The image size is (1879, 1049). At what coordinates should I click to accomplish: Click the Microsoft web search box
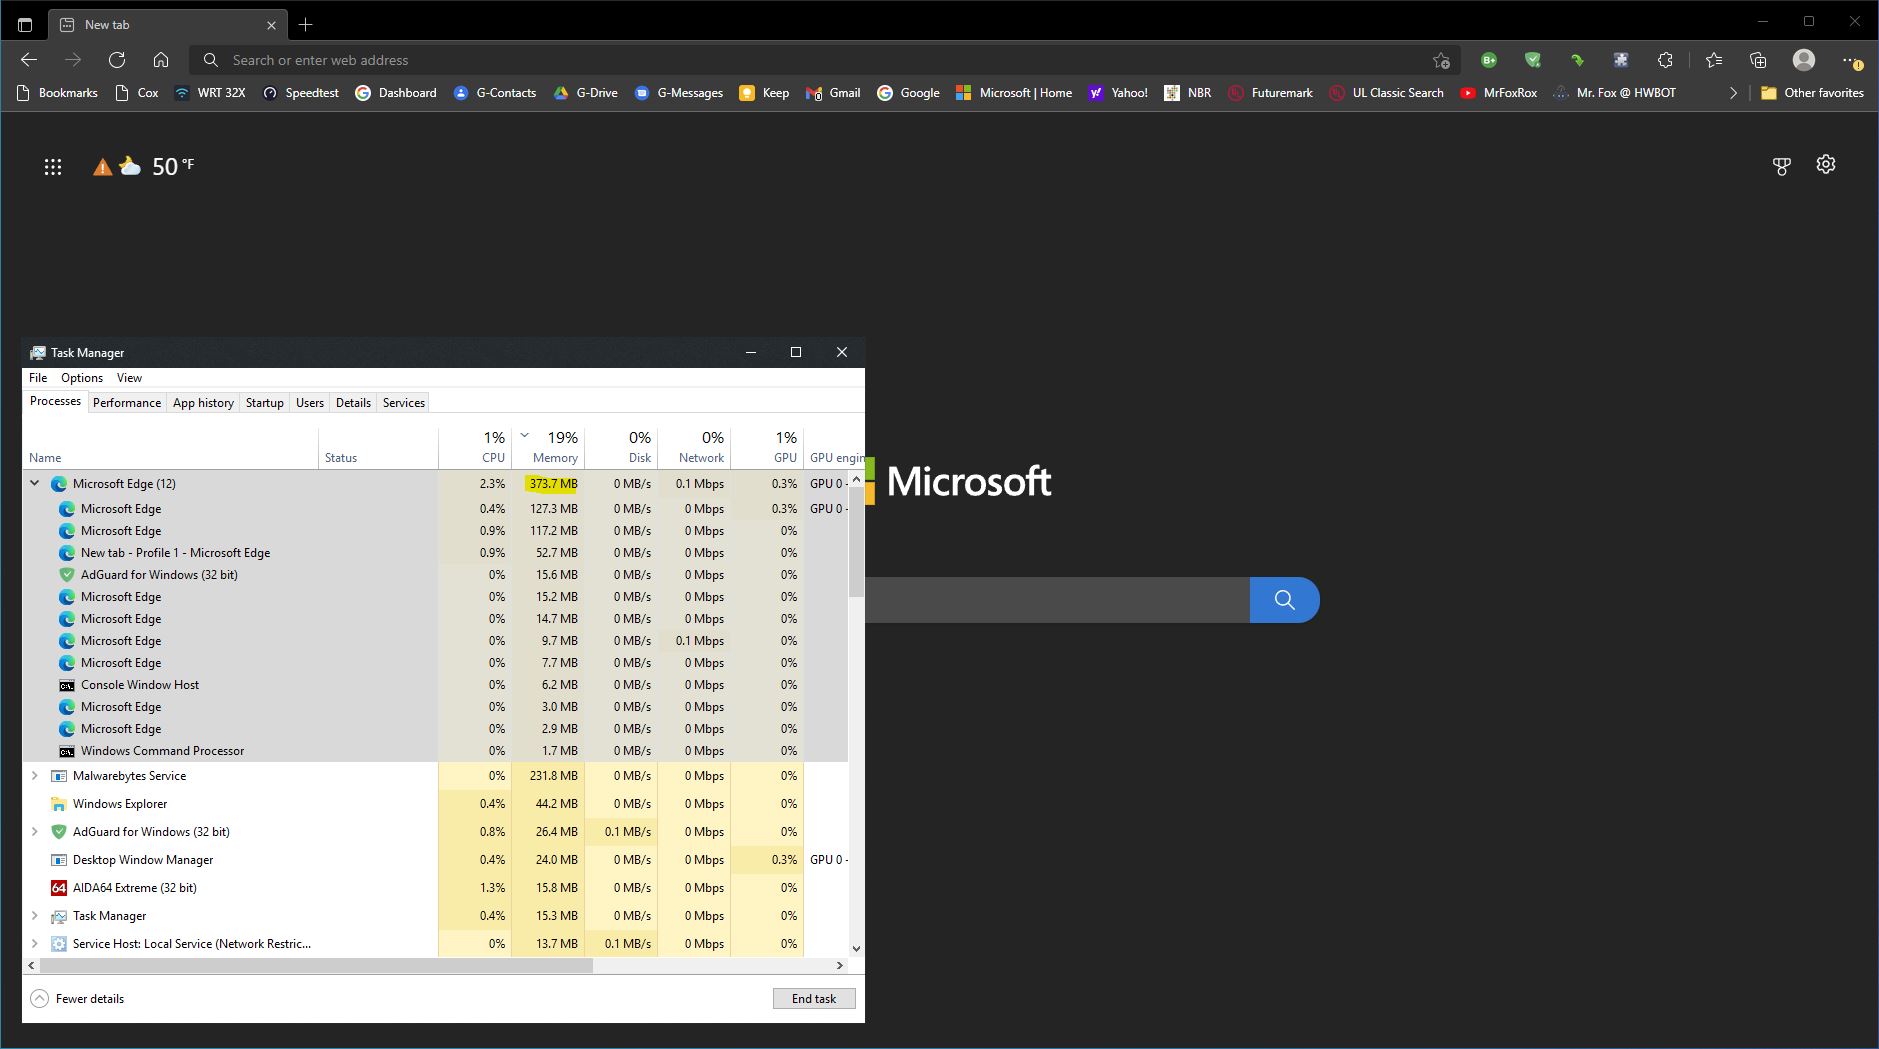[x=1057, y=600]
